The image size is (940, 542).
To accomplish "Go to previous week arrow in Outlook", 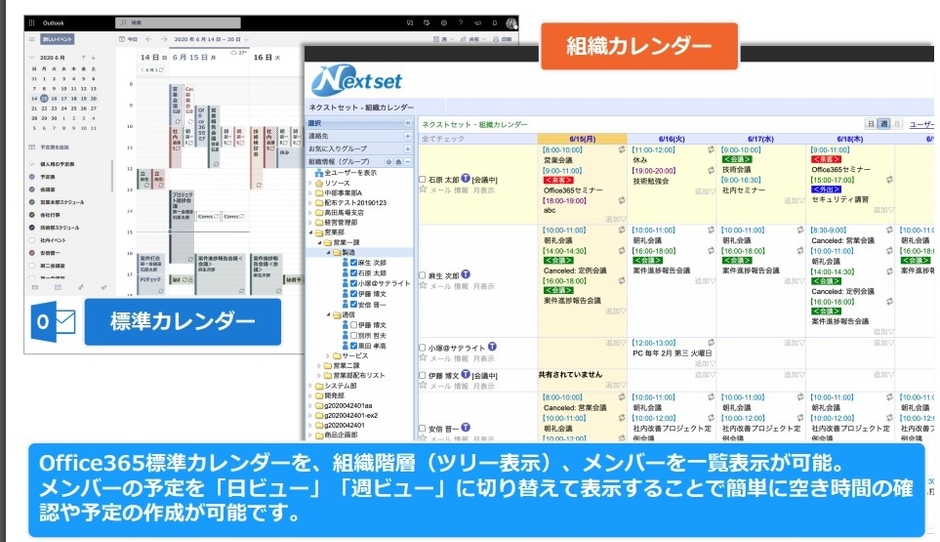I will click(x=149, y=39).
